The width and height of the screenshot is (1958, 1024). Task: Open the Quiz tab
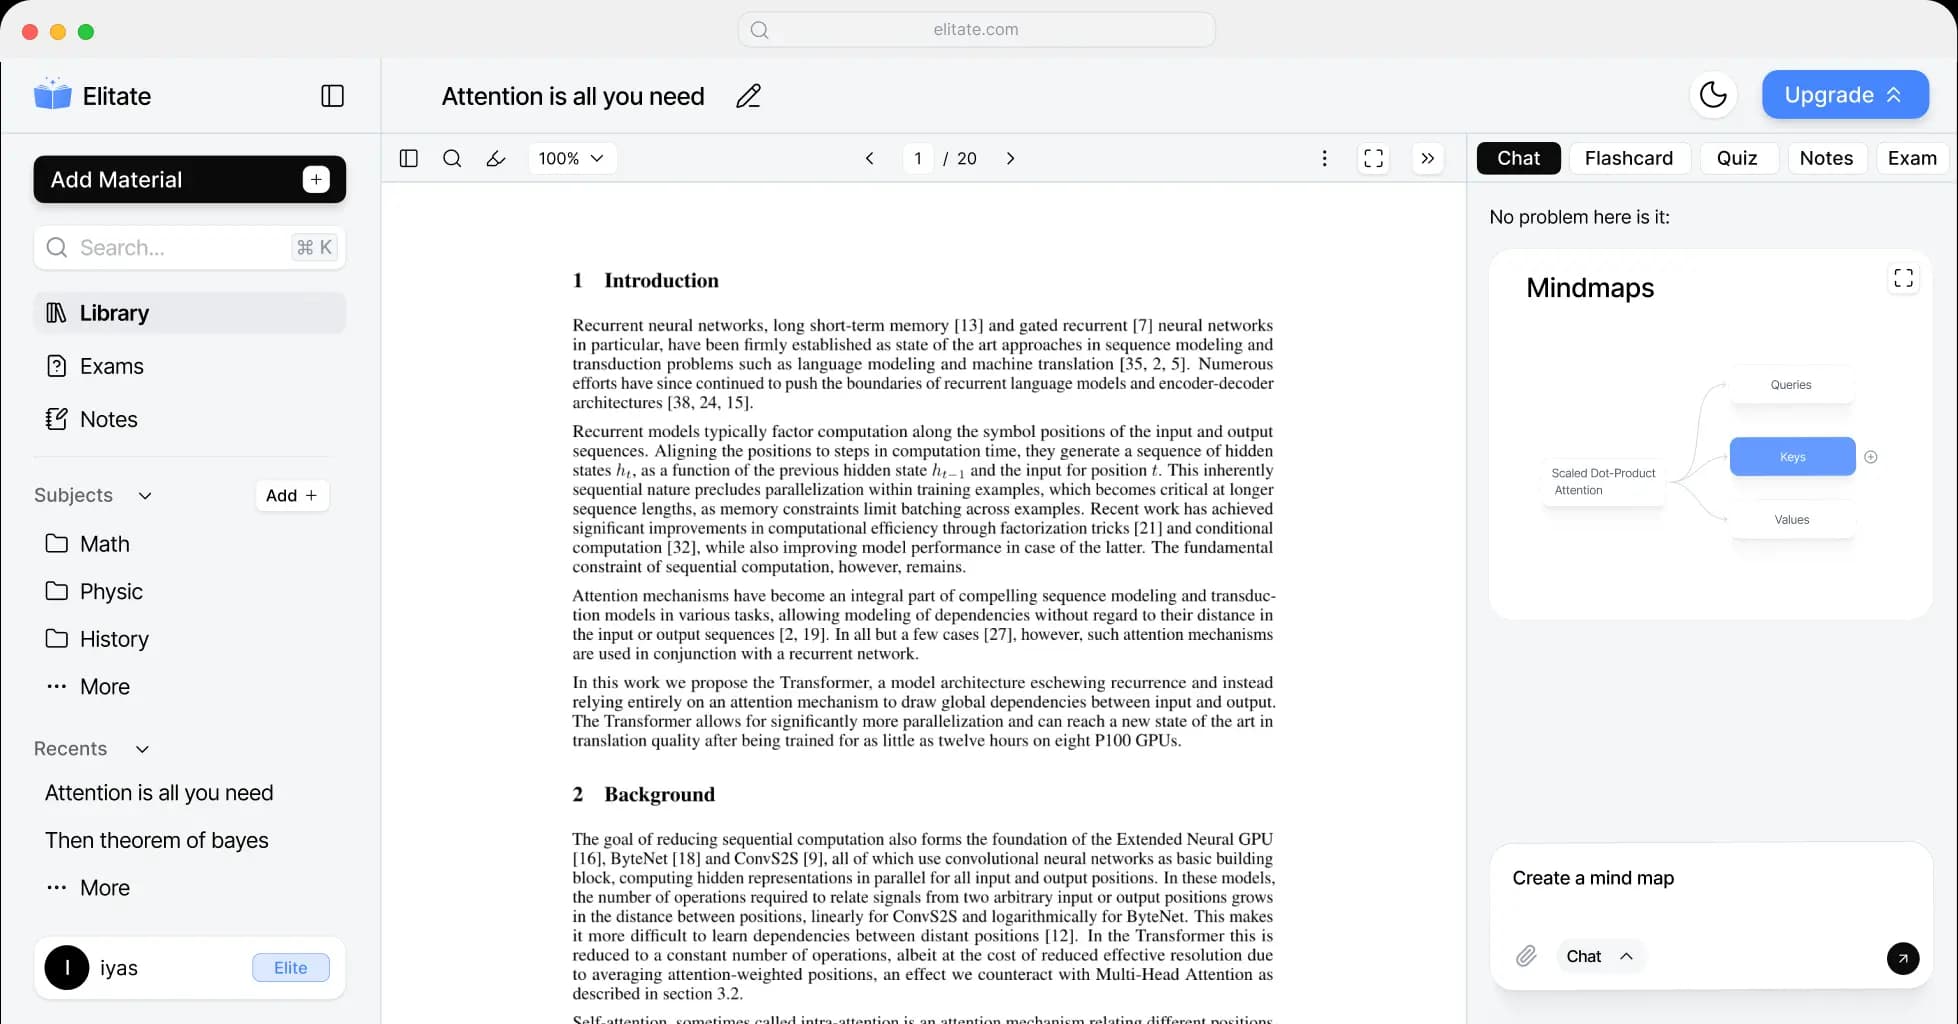click(1737, 158)
